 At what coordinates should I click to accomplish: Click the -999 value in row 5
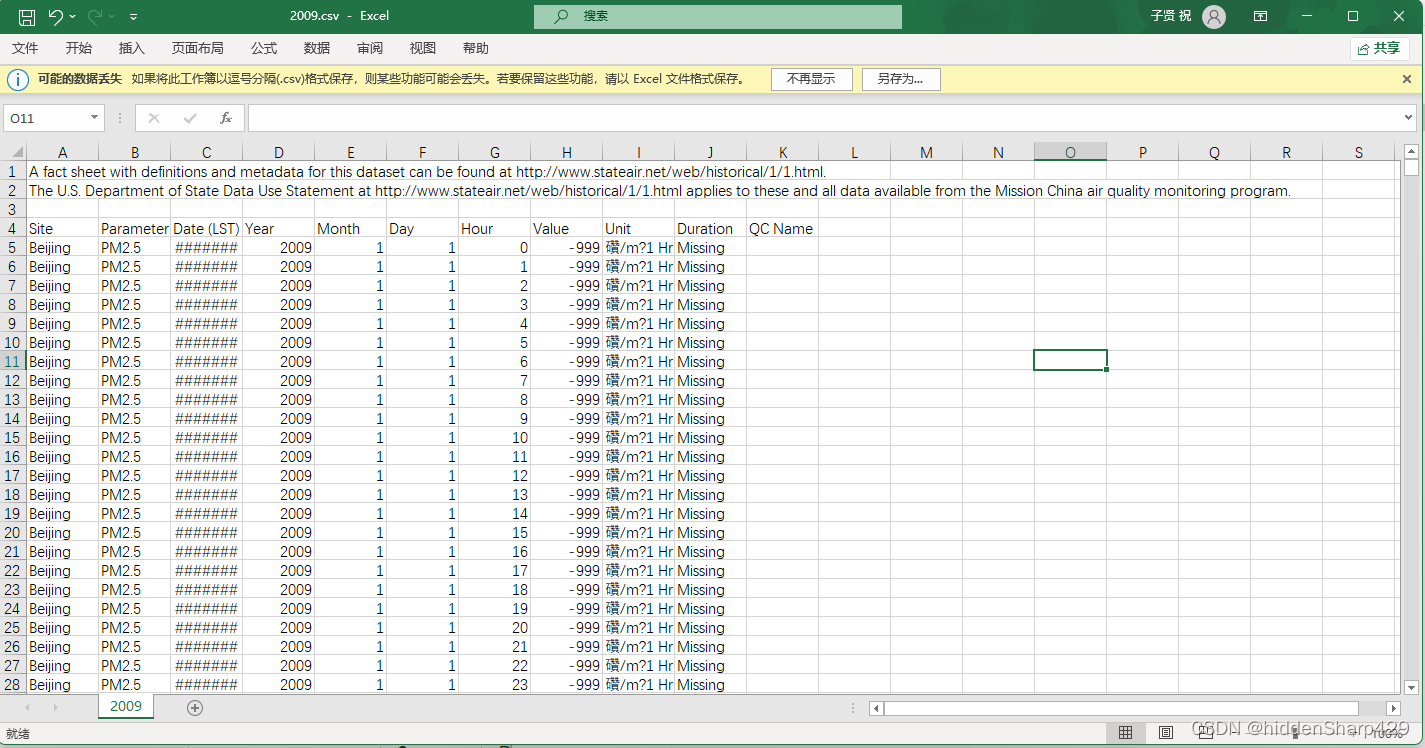click(567, 248)
